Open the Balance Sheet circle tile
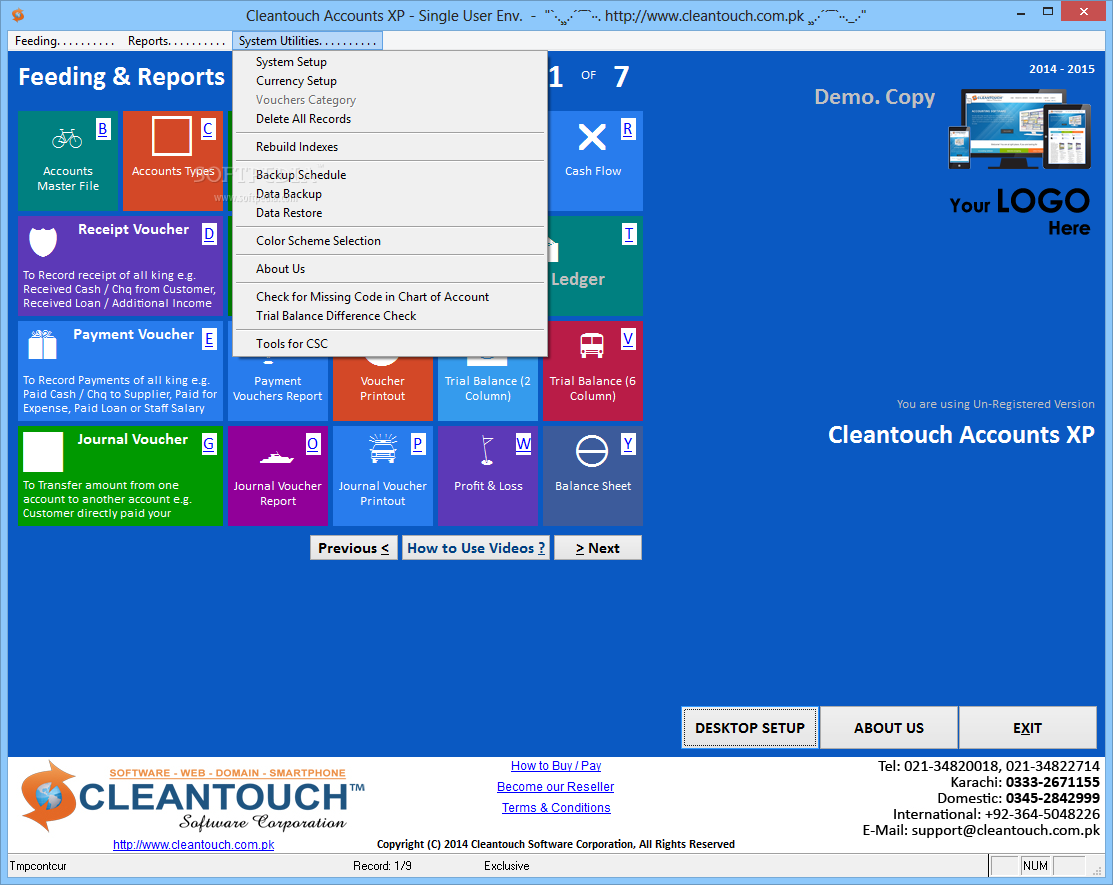This screenshot has width=1113, height=885. coord(593,476)
